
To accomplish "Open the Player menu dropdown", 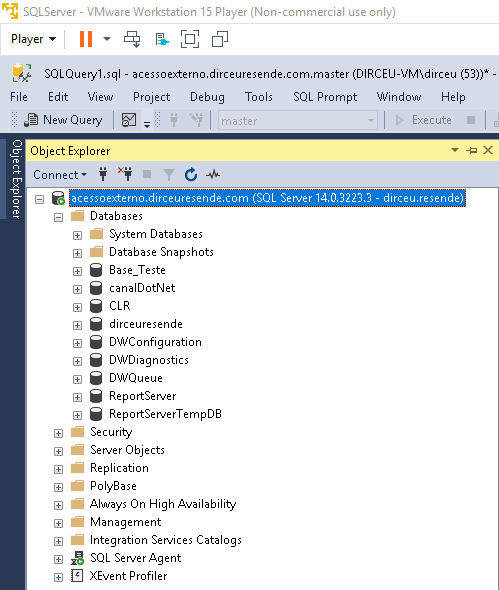I will (33, 39).
